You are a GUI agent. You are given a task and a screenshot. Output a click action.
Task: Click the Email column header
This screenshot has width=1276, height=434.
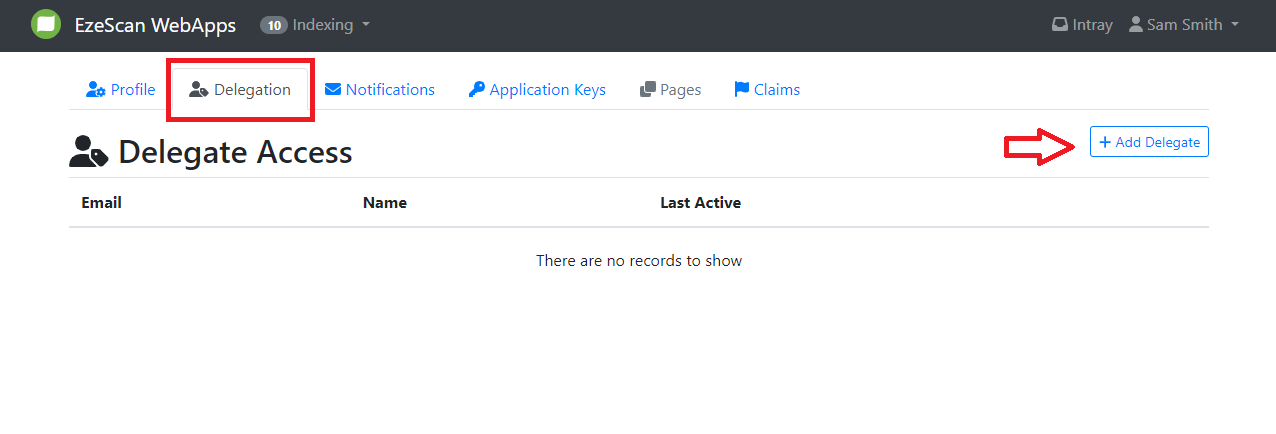pyautogui.click(x=101, y=203)
